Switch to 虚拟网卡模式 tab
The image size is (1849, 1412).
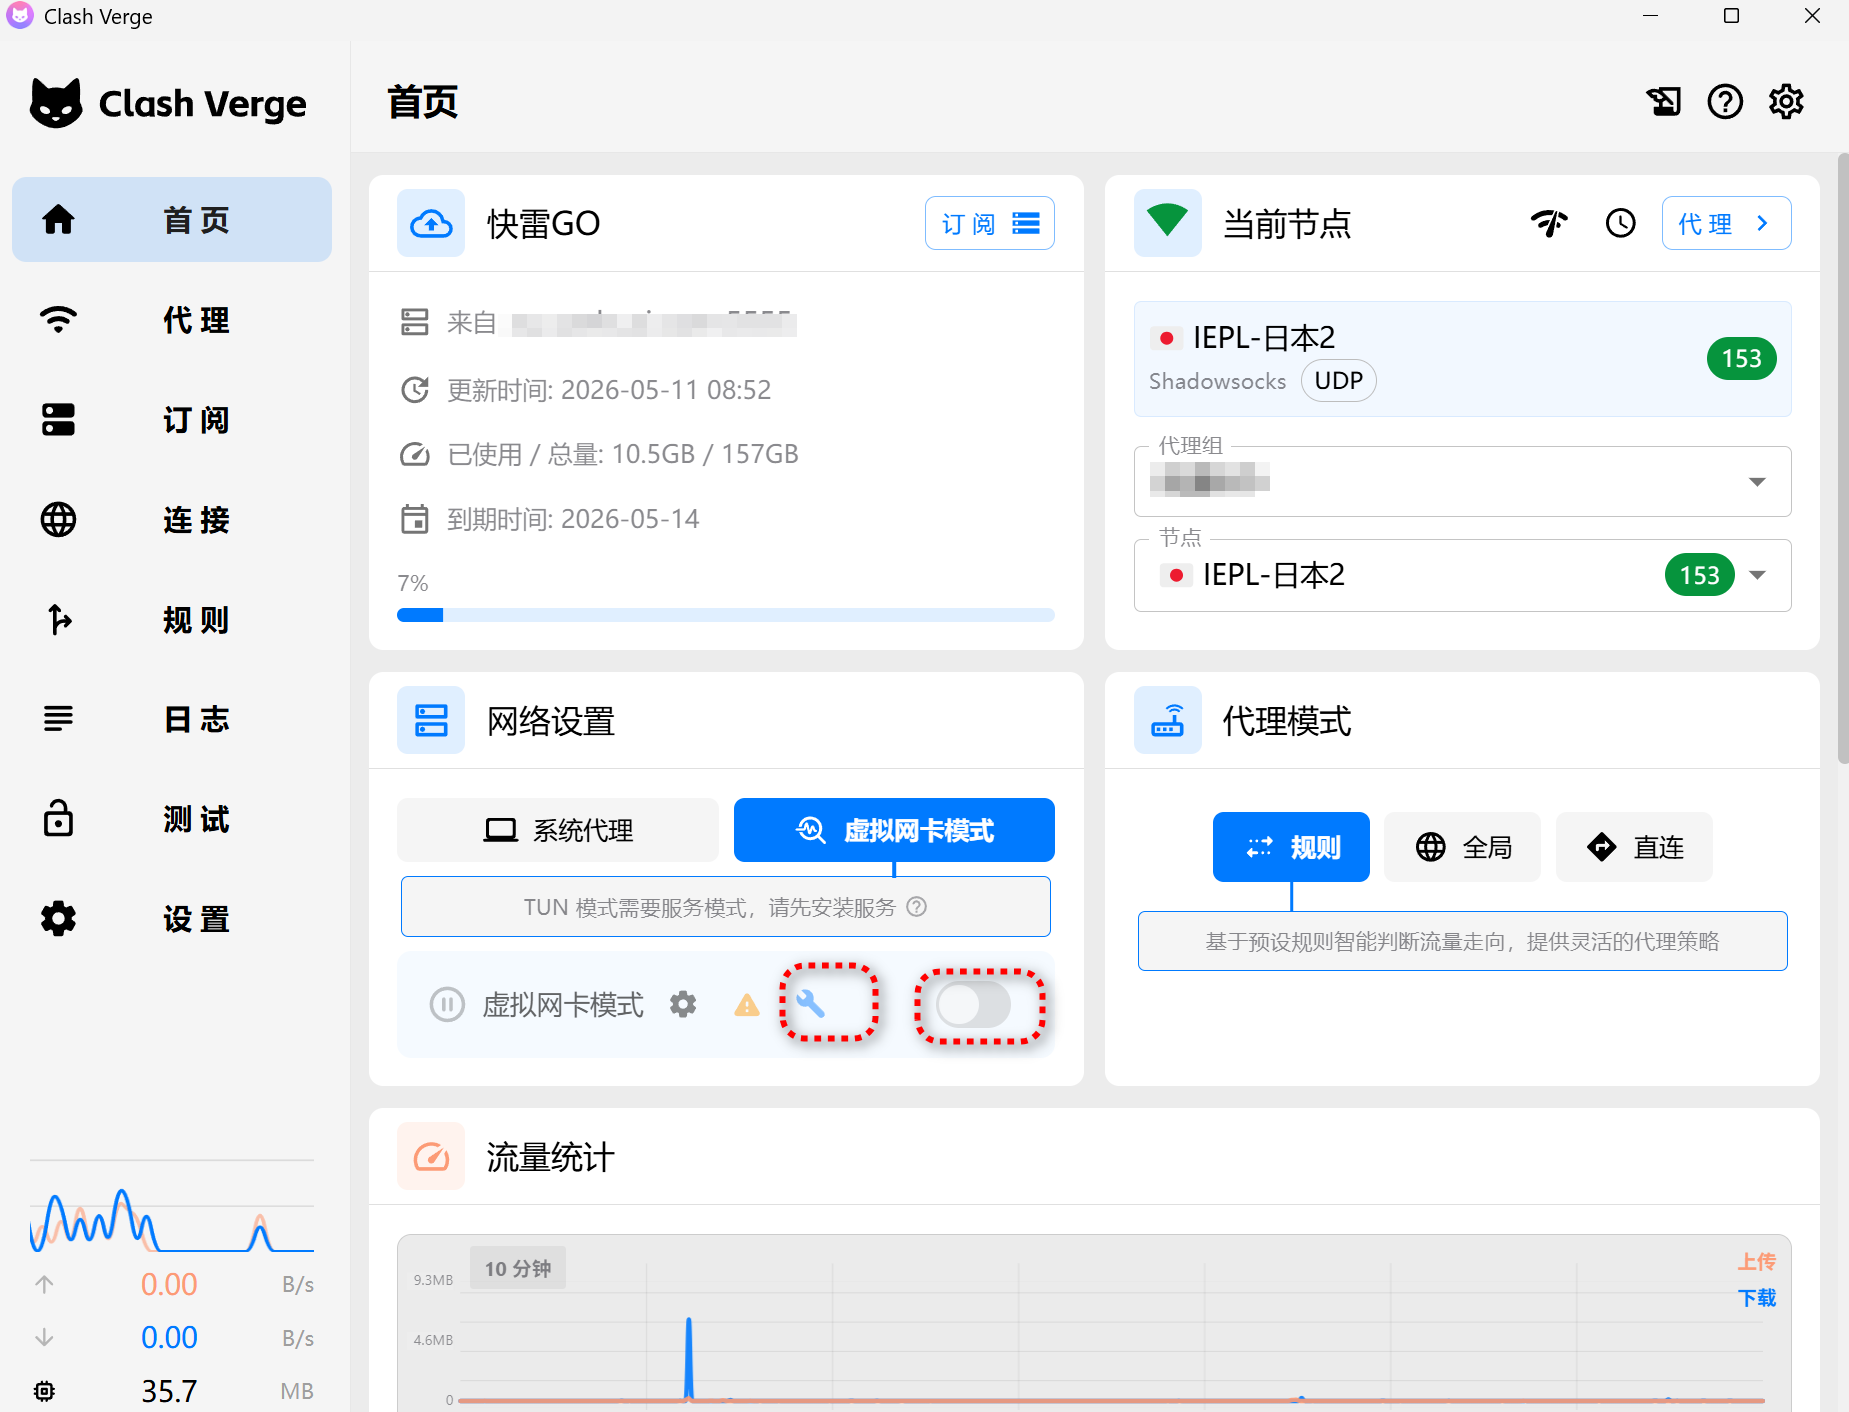pyautogui.click(x=894, y=830)
